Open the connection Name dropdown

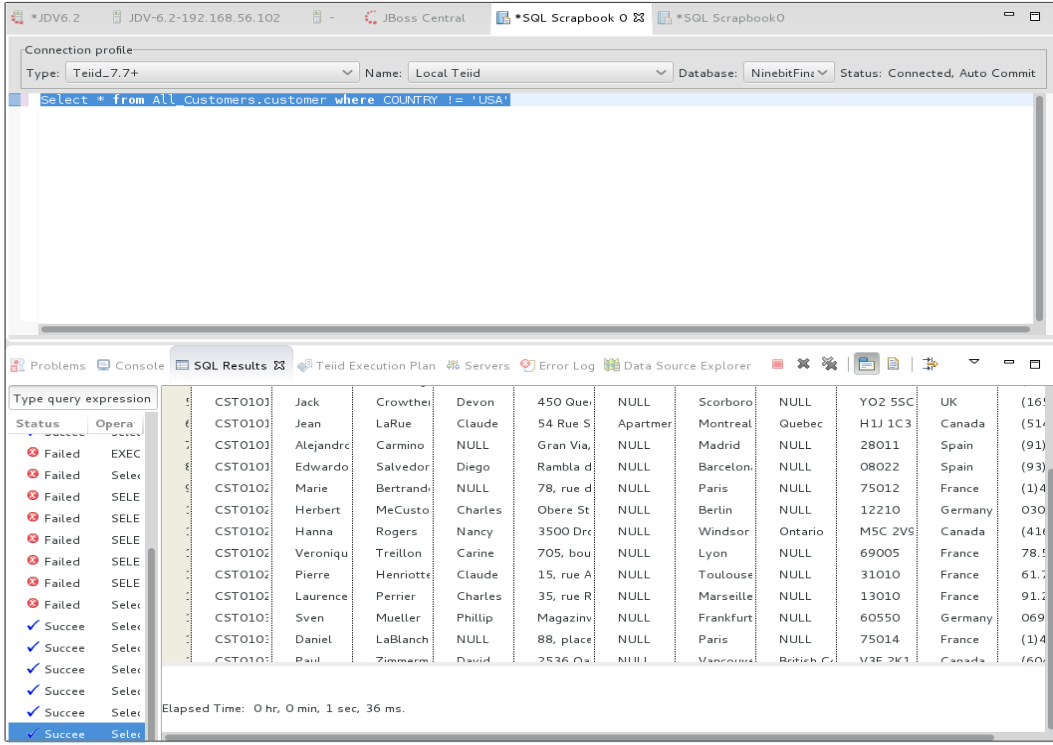662,70
